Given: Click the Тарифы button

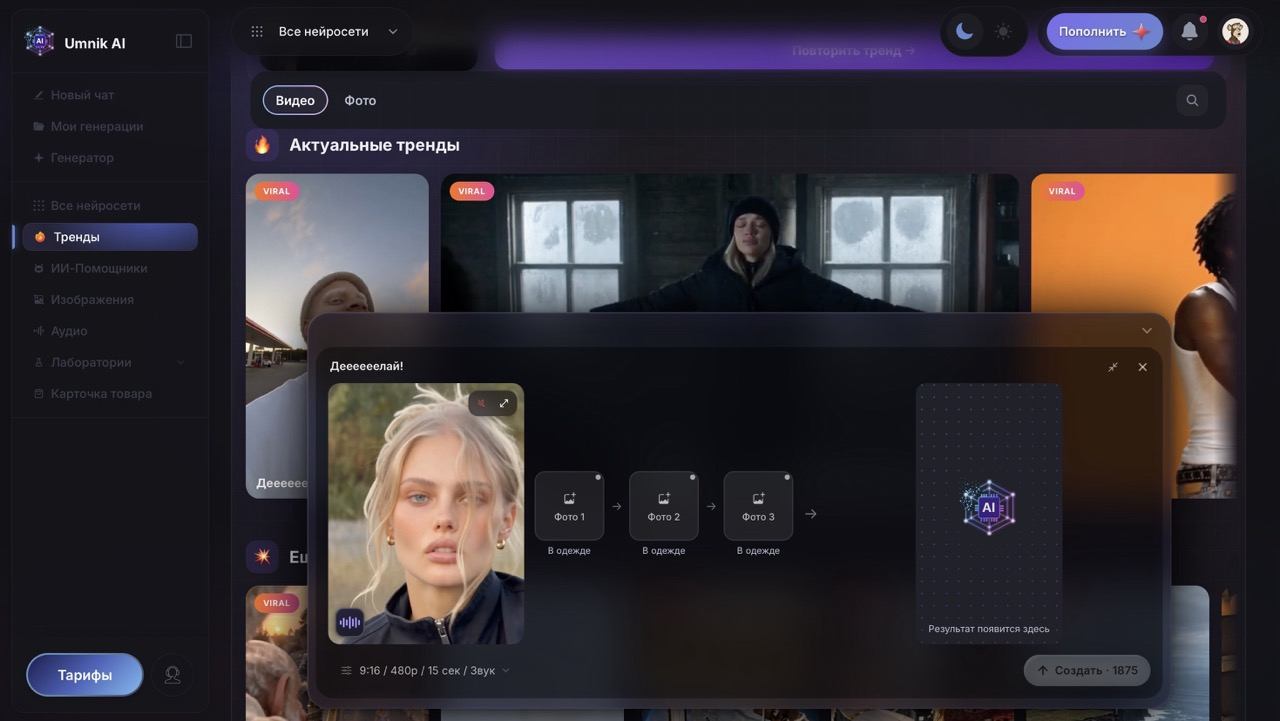Looking at the screenshot, I should click(x=85, y=675).
